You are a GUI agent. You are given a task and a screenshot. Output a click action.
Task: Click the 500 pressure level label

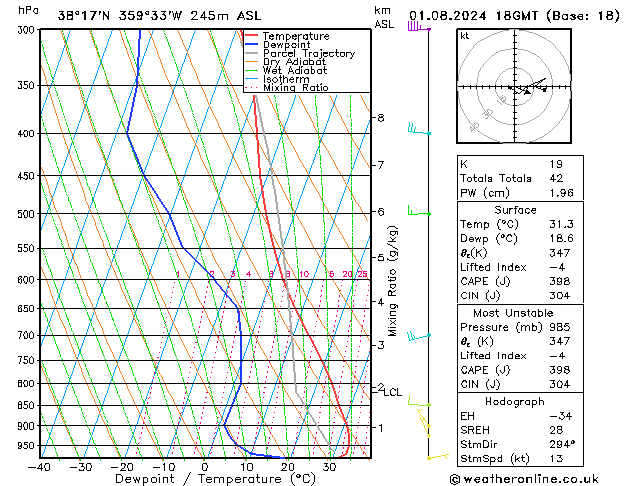(28, 214)
